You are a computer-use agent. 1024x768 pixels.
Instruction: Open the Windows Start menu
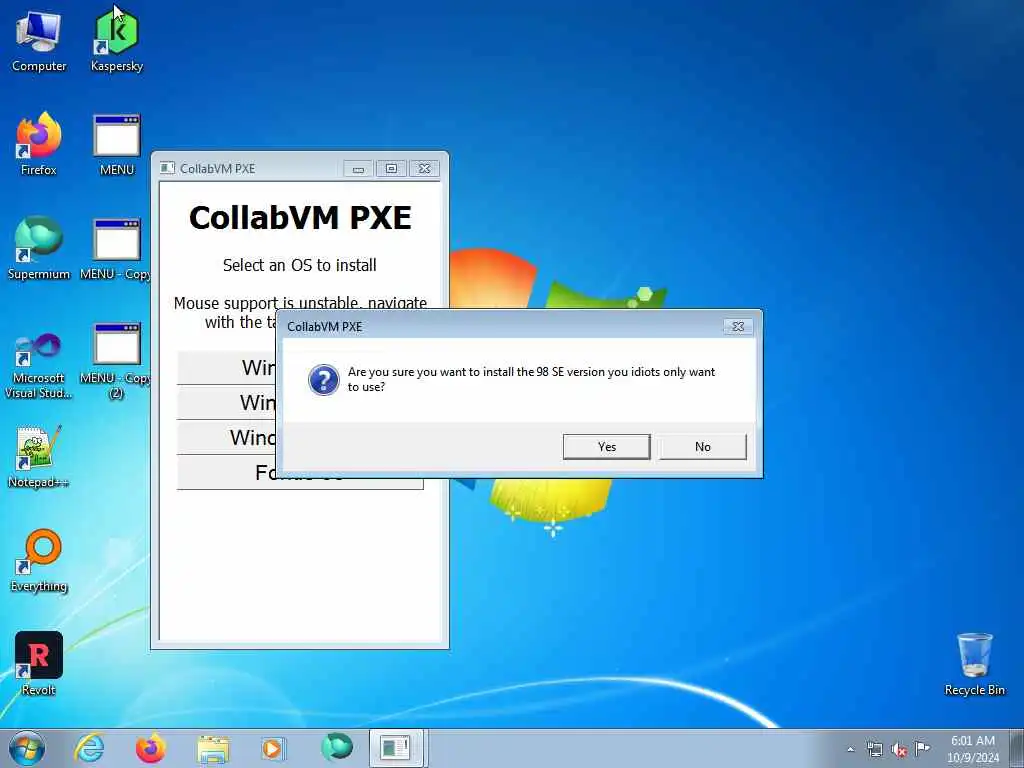tap(27, 748)
